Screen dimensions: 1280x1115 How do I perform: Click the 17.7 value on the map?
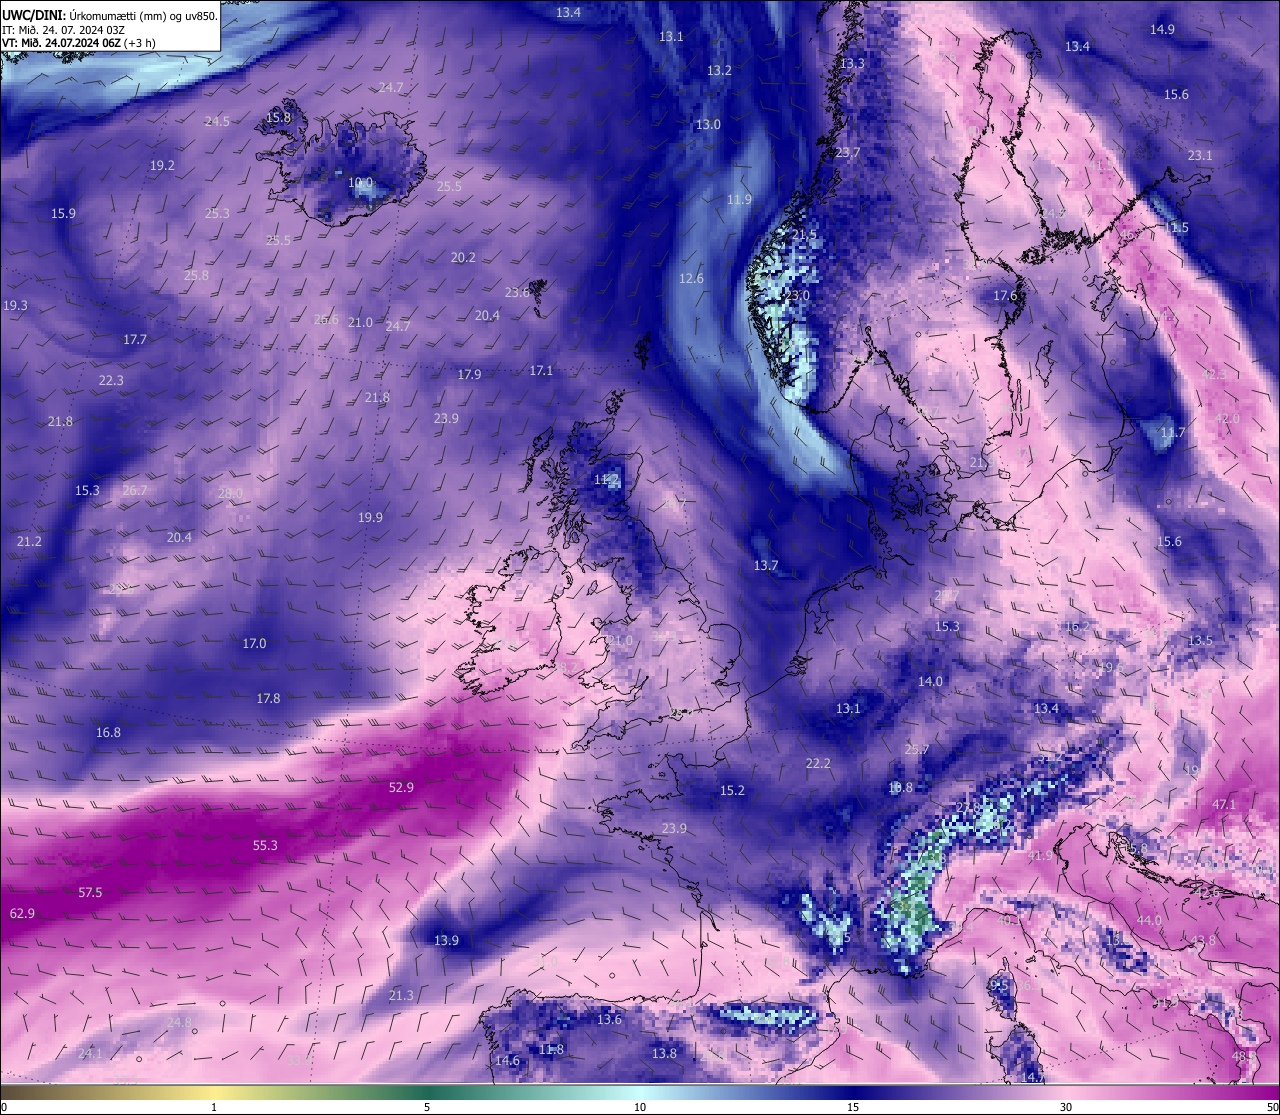(135, 339)
